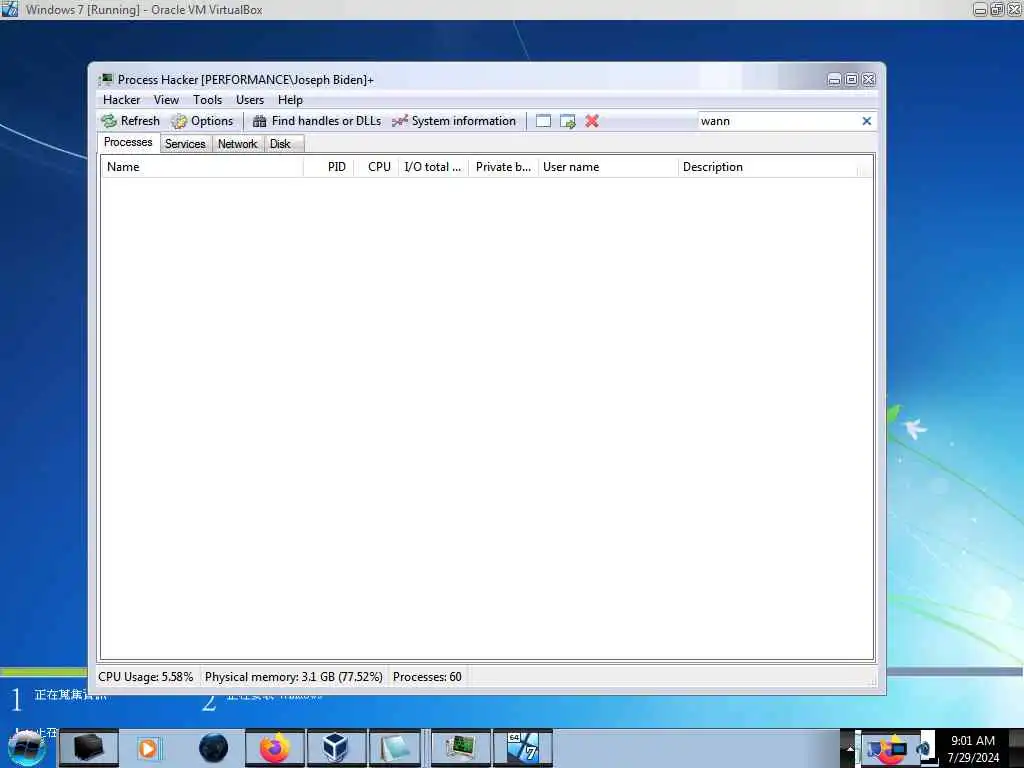Screen dimensions: 1024x768
Task: Open the Help menu
Action: pos(290,100)
